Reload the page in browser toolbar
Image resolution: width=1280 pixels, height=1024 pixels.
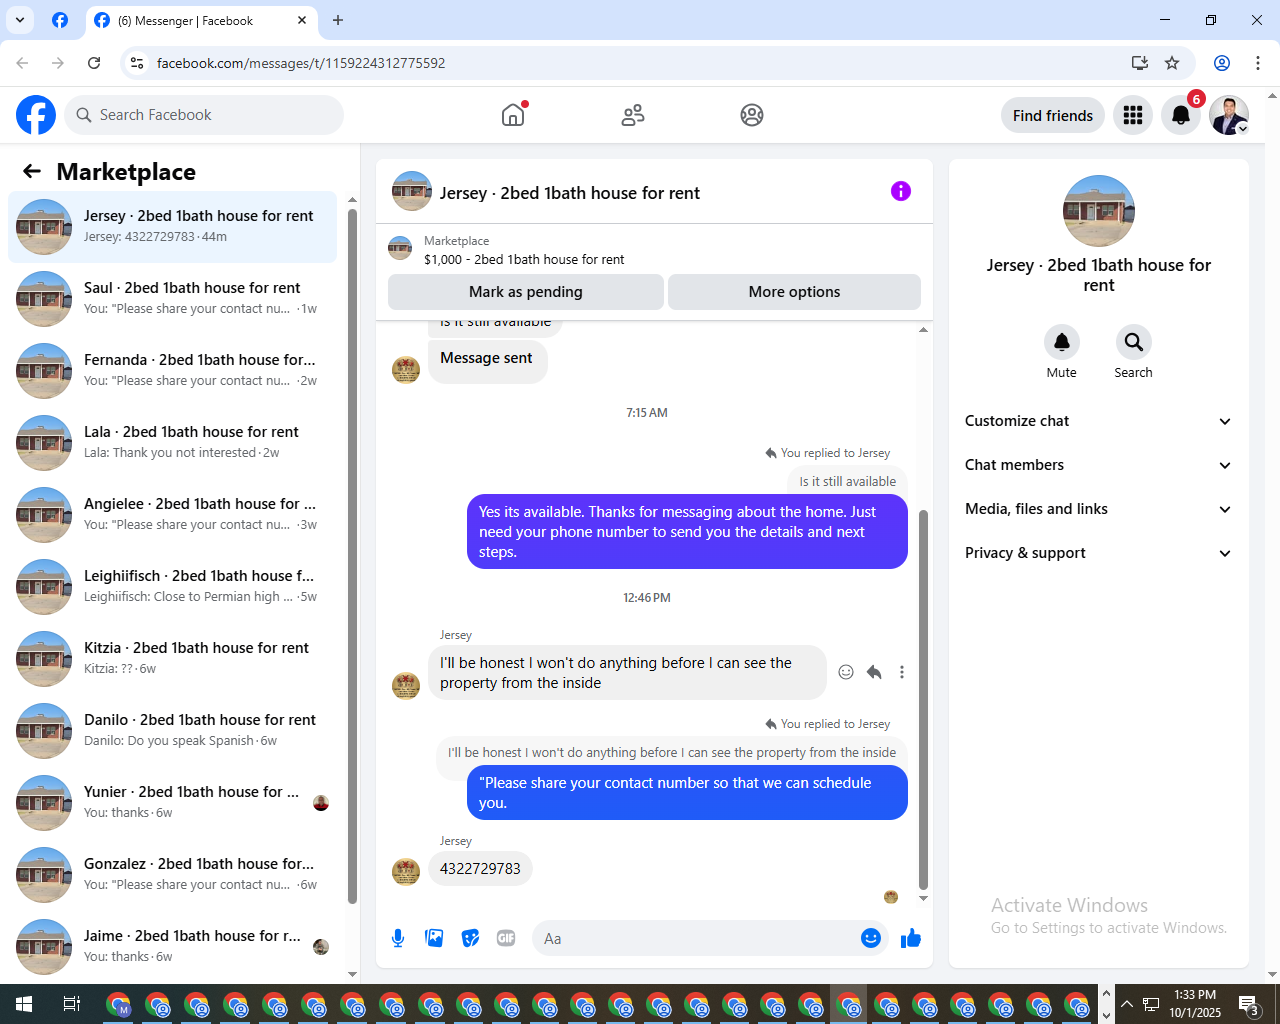tap(94, 63)
